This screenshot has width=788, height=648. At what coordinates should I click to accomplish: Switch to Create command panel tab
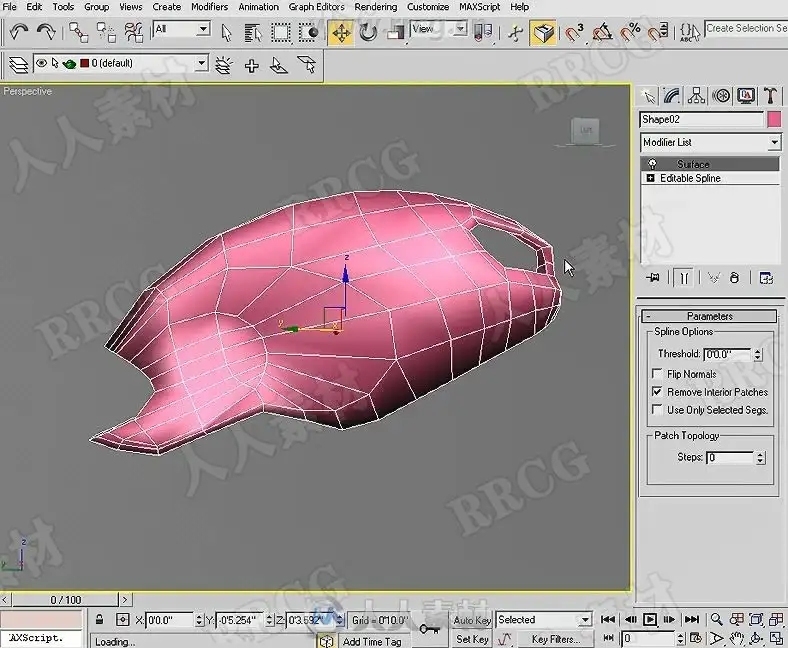(x=649, y=96)
